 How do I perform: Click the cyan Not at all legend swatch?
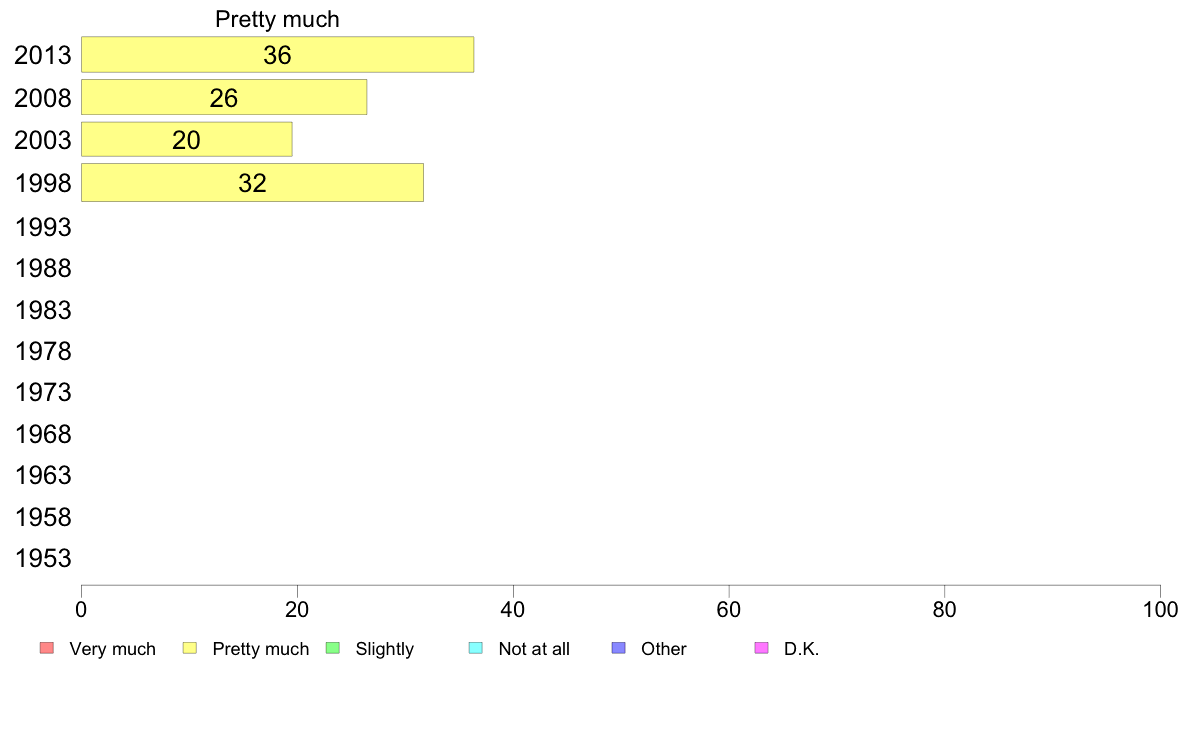click(x=476, y=648)
